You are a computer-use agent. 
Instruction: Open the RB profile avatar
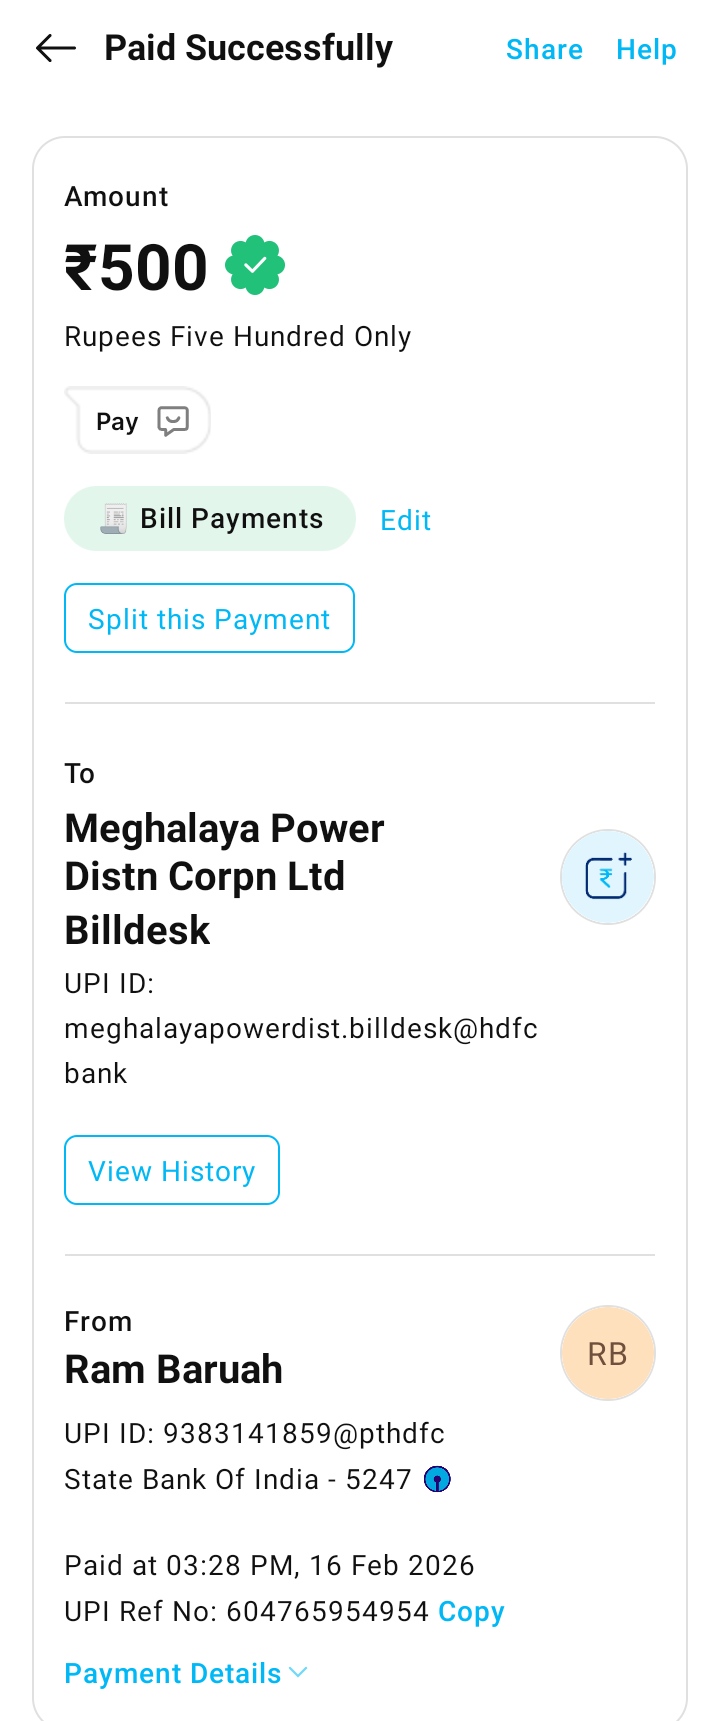[x=607, y=1353]
